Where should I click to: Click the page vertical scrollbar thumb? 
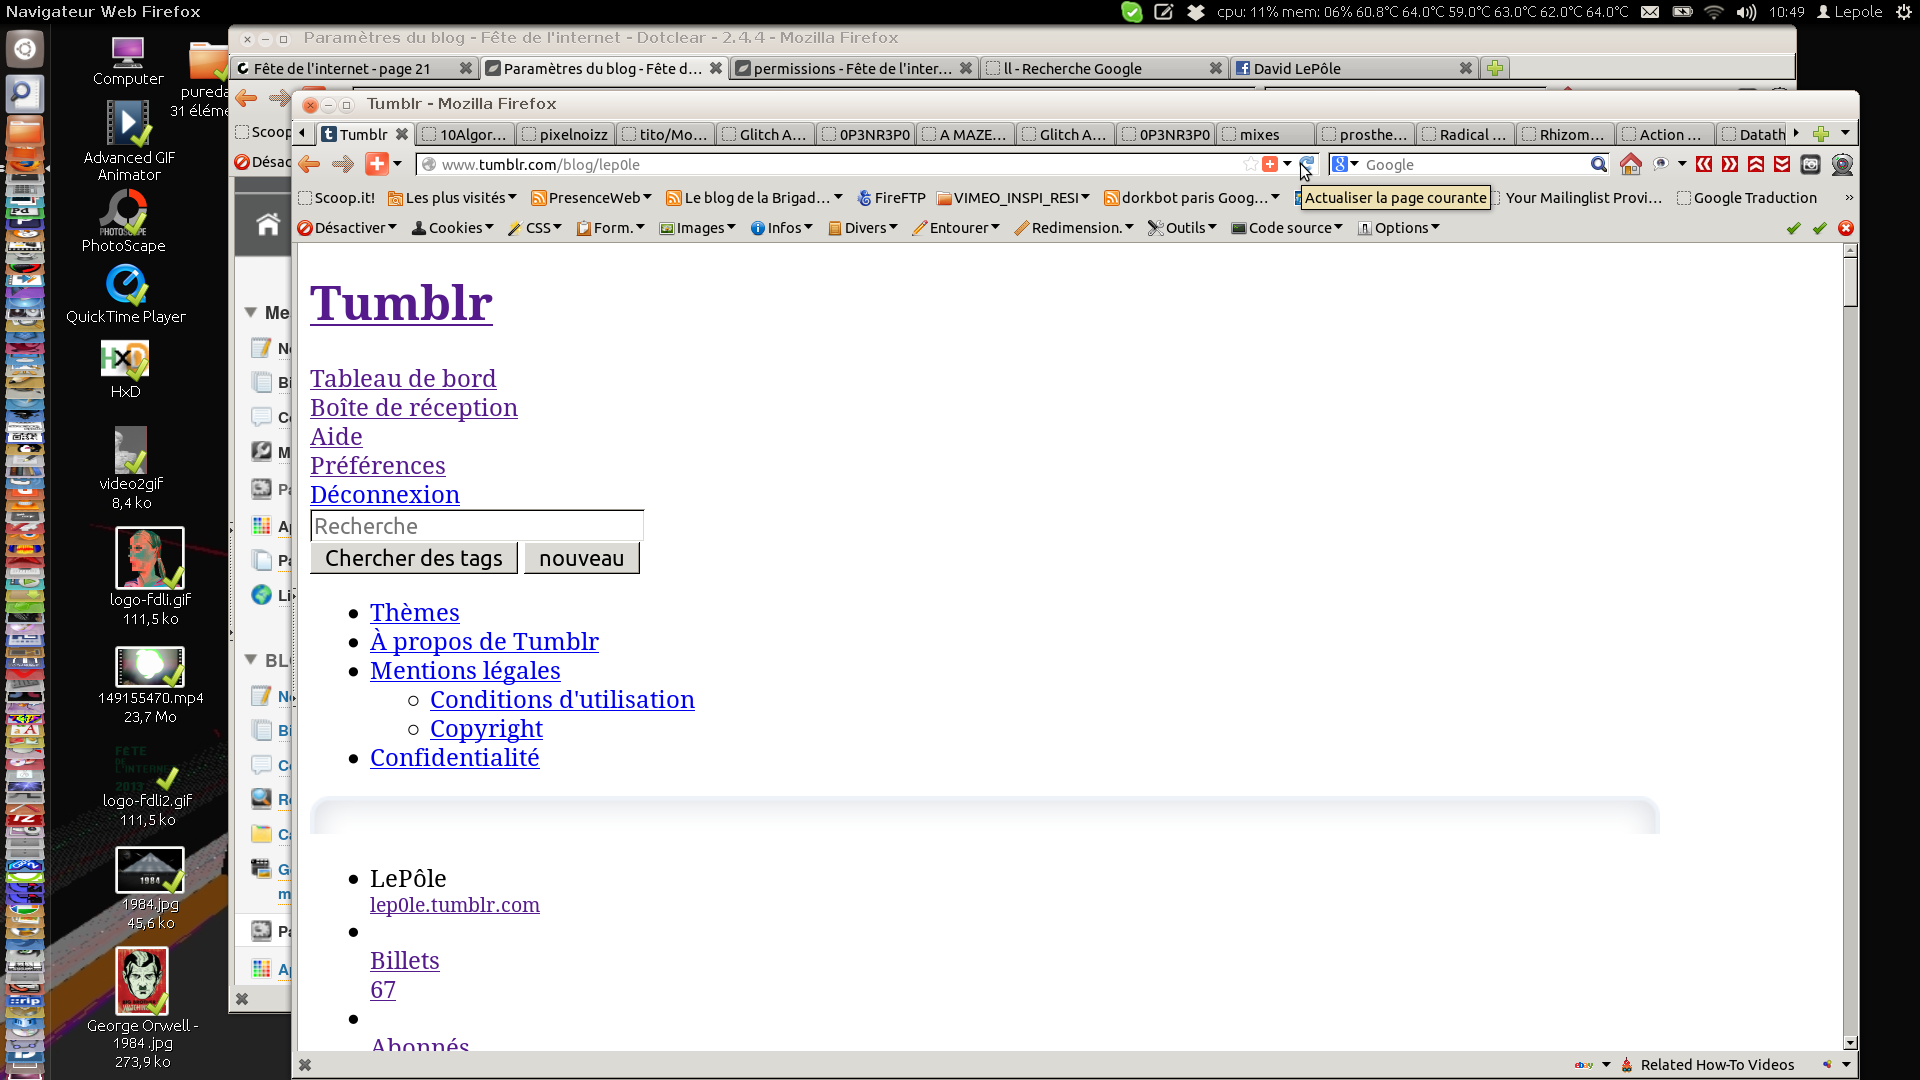coord(1850,281)
